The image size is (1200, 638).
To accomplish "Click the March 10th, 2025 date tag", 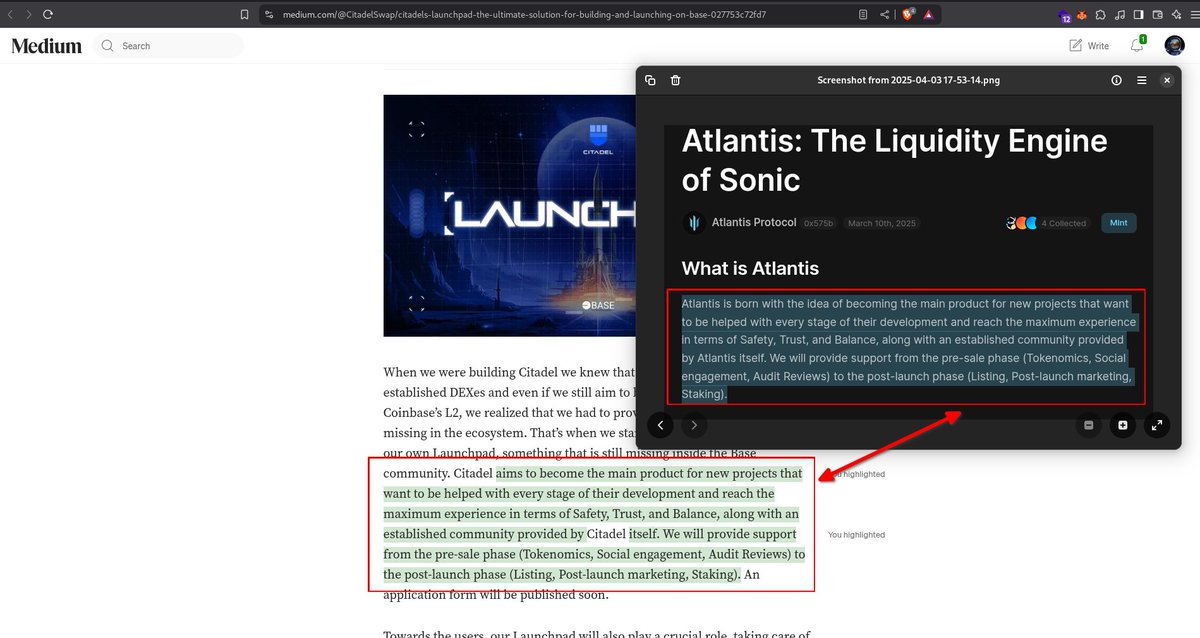I will pos(882,223).
